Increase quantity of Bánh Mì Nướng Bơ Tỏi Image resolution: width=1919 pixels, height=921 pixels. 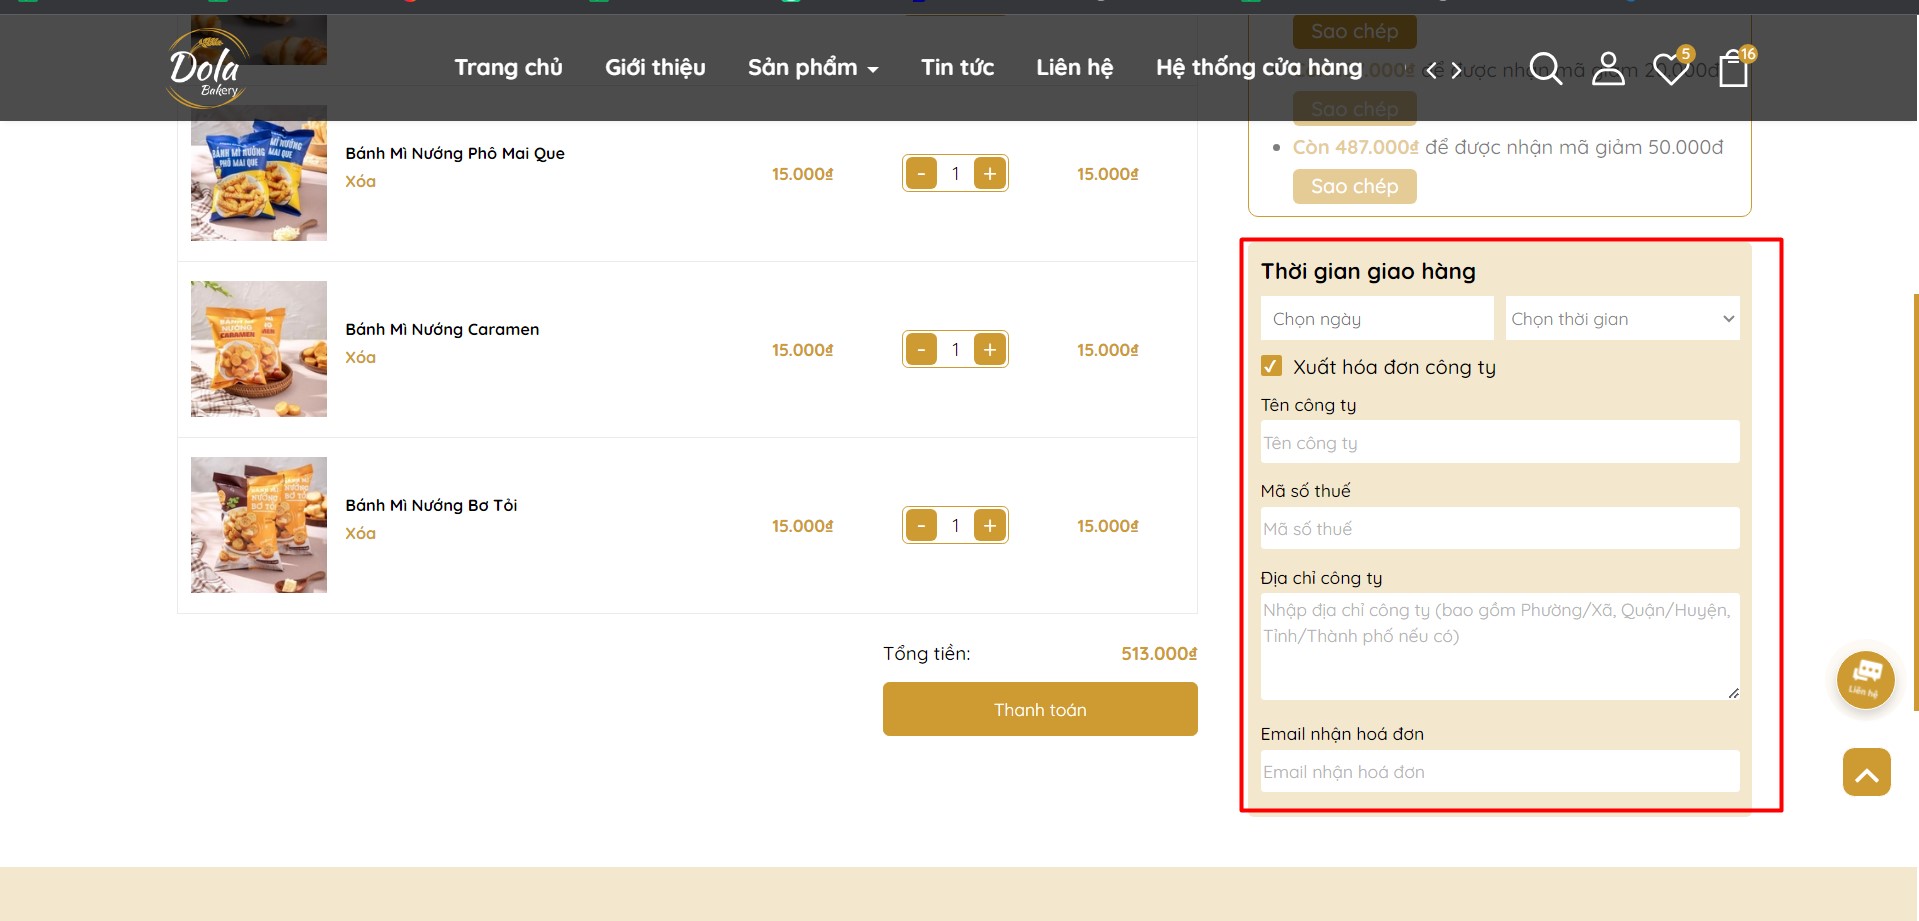click(990, 526)
